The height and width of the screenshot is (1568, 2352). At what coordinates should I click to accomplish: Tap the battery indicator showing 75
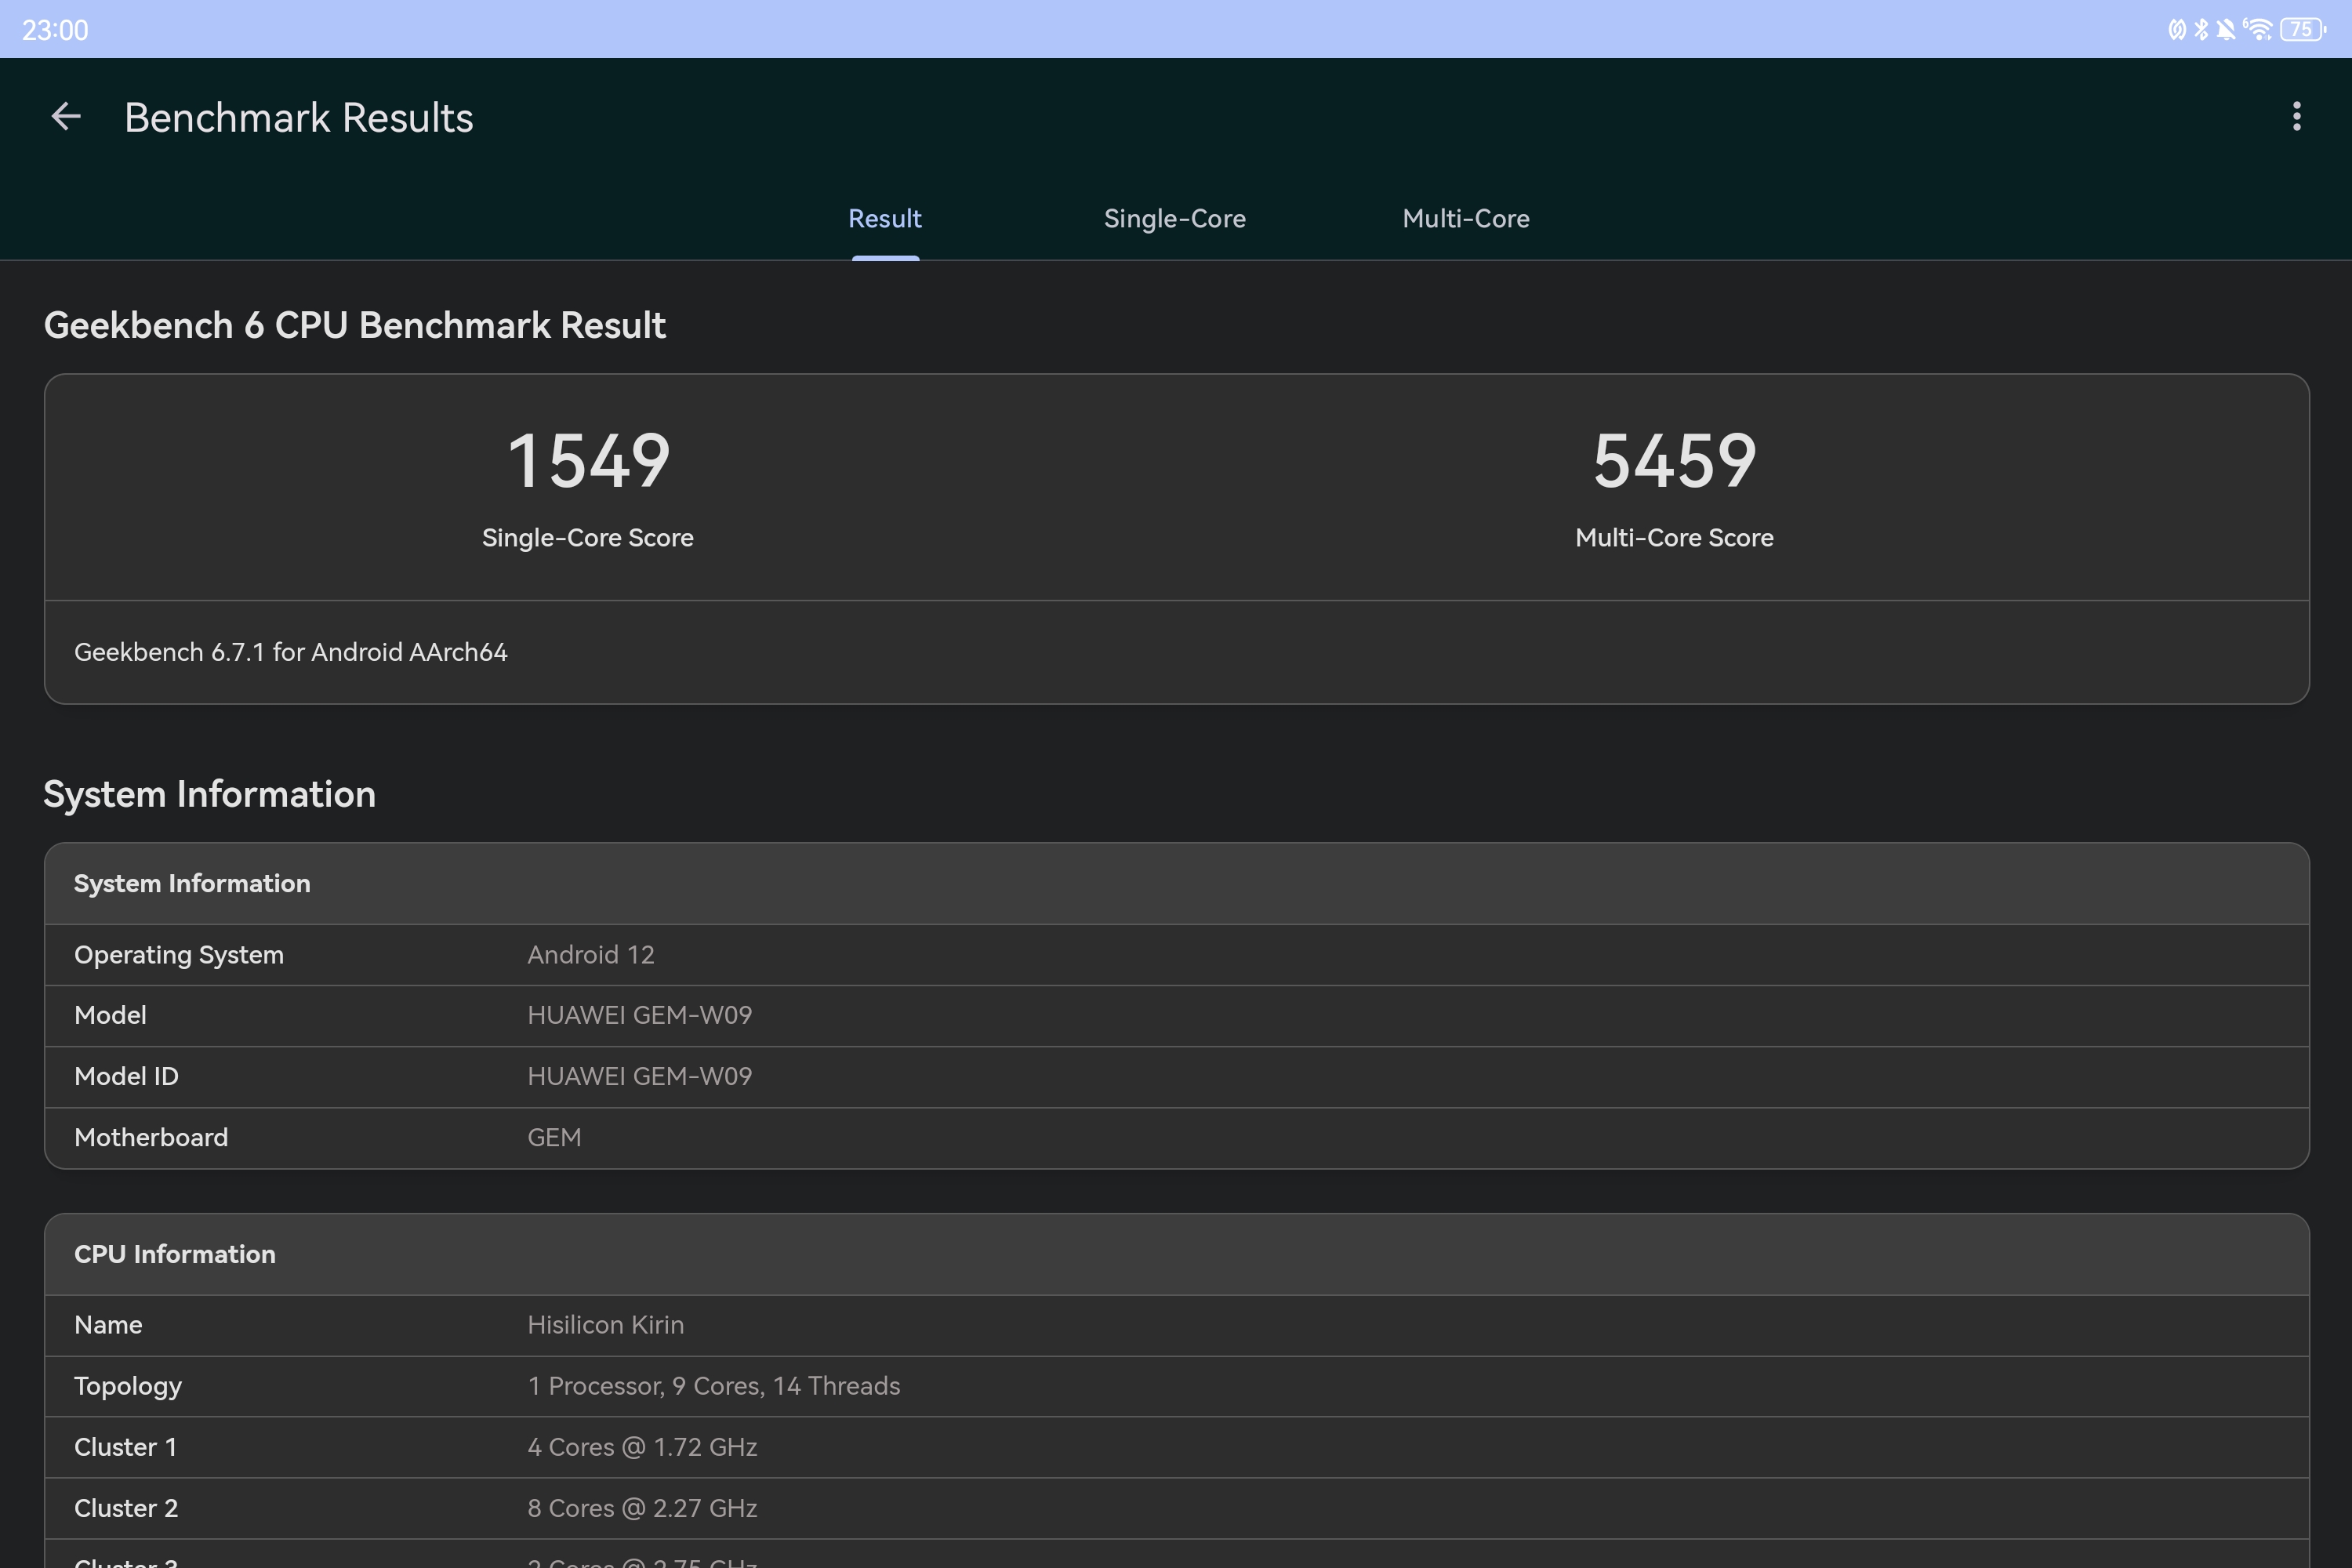click(x=2302, y=30)
